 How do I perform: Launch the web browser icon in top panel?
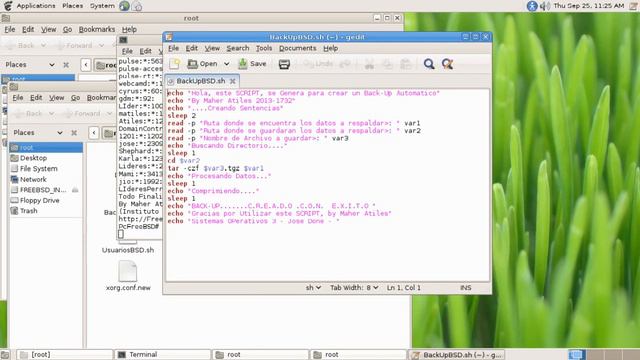click(x=124, y=6)
